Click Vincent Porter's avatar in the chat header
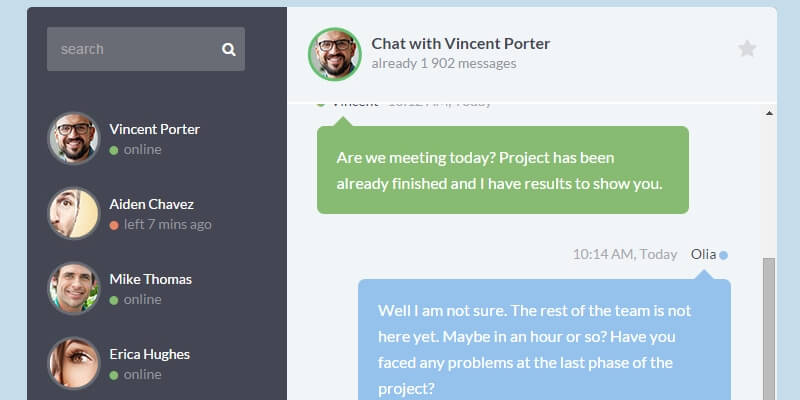 (335, 53)
